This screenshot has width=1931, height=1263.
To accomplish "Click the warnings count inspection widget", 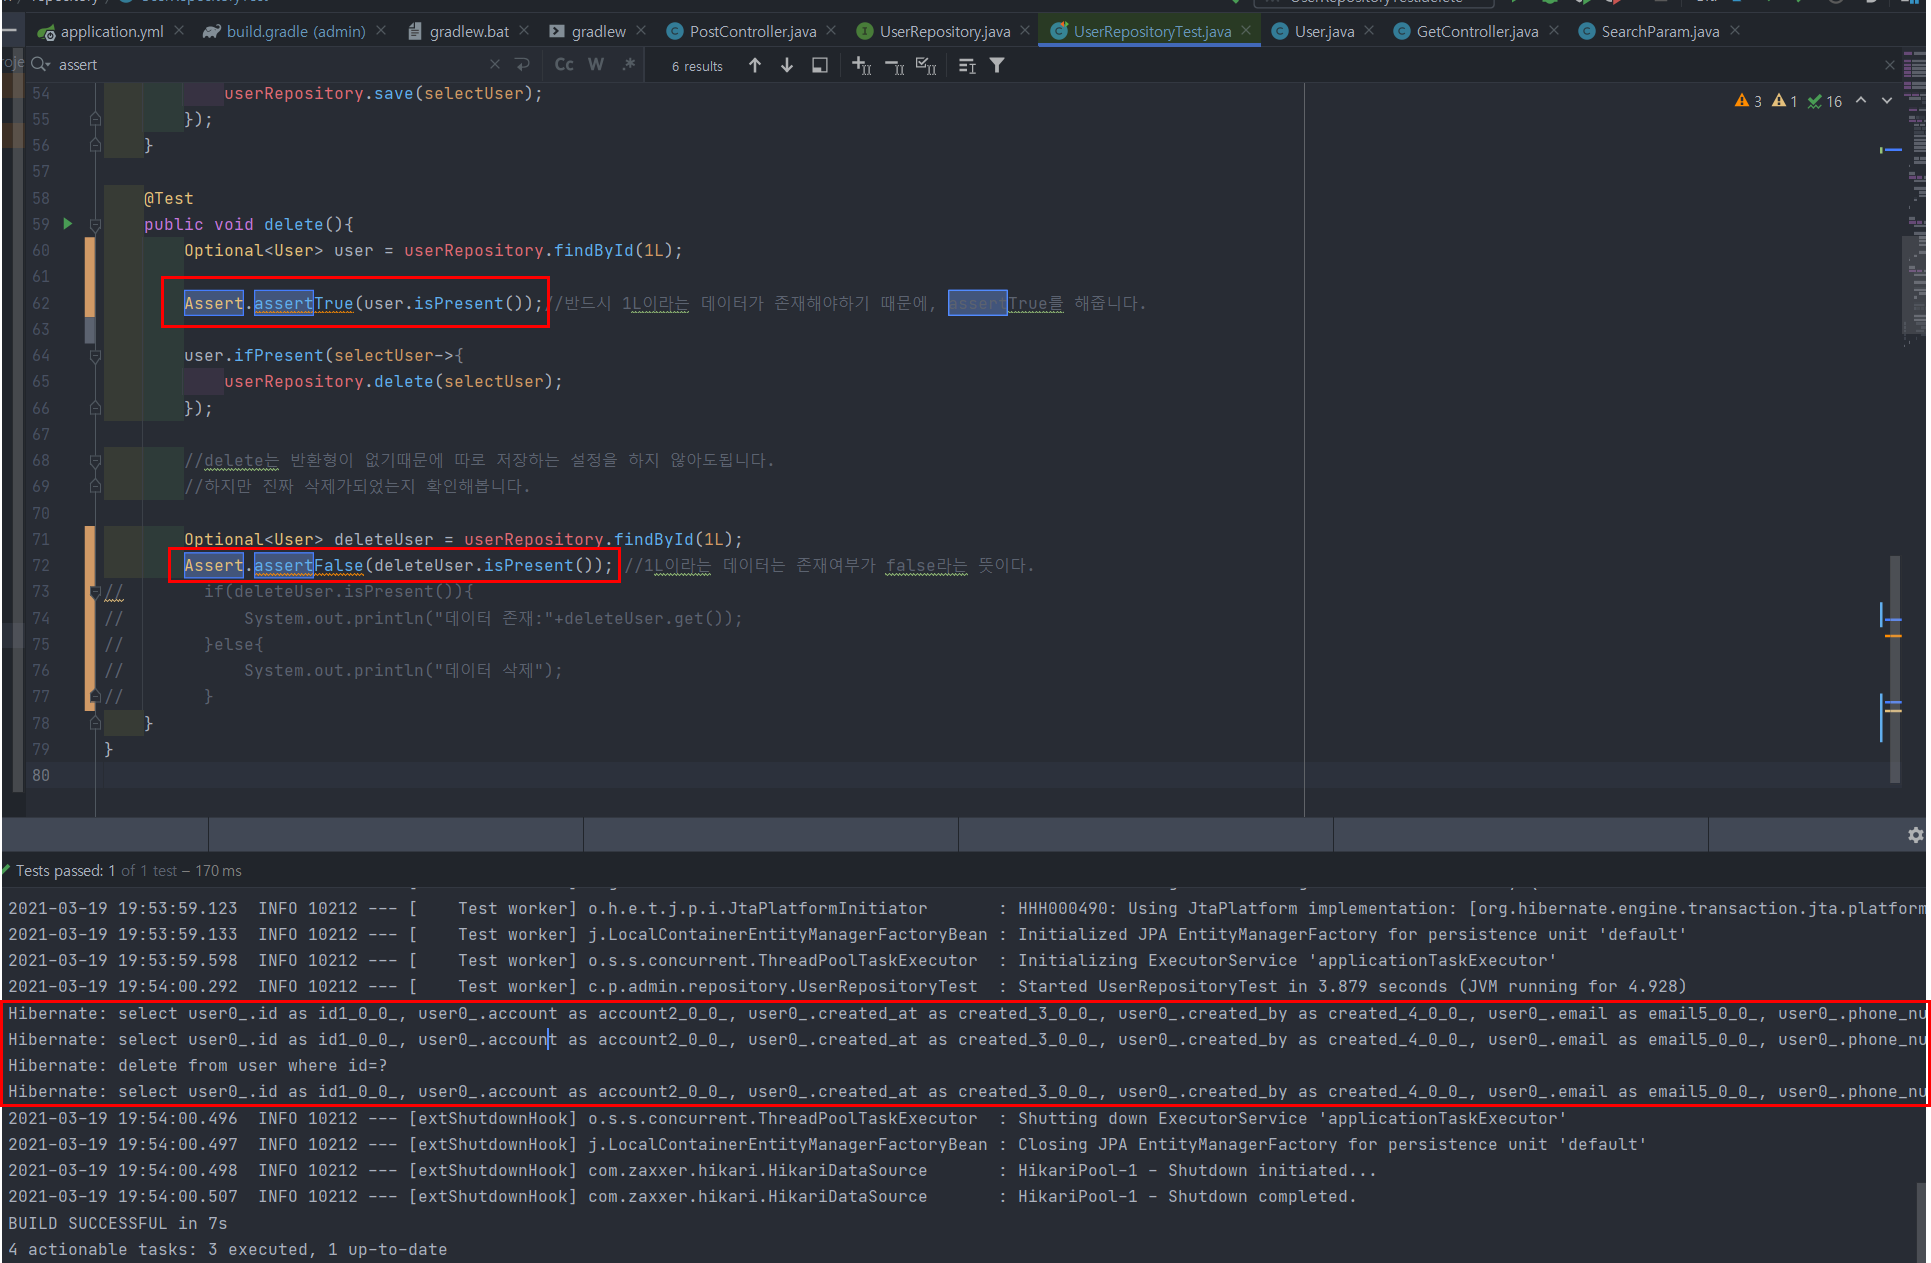I will click(x=1749, y=101).
